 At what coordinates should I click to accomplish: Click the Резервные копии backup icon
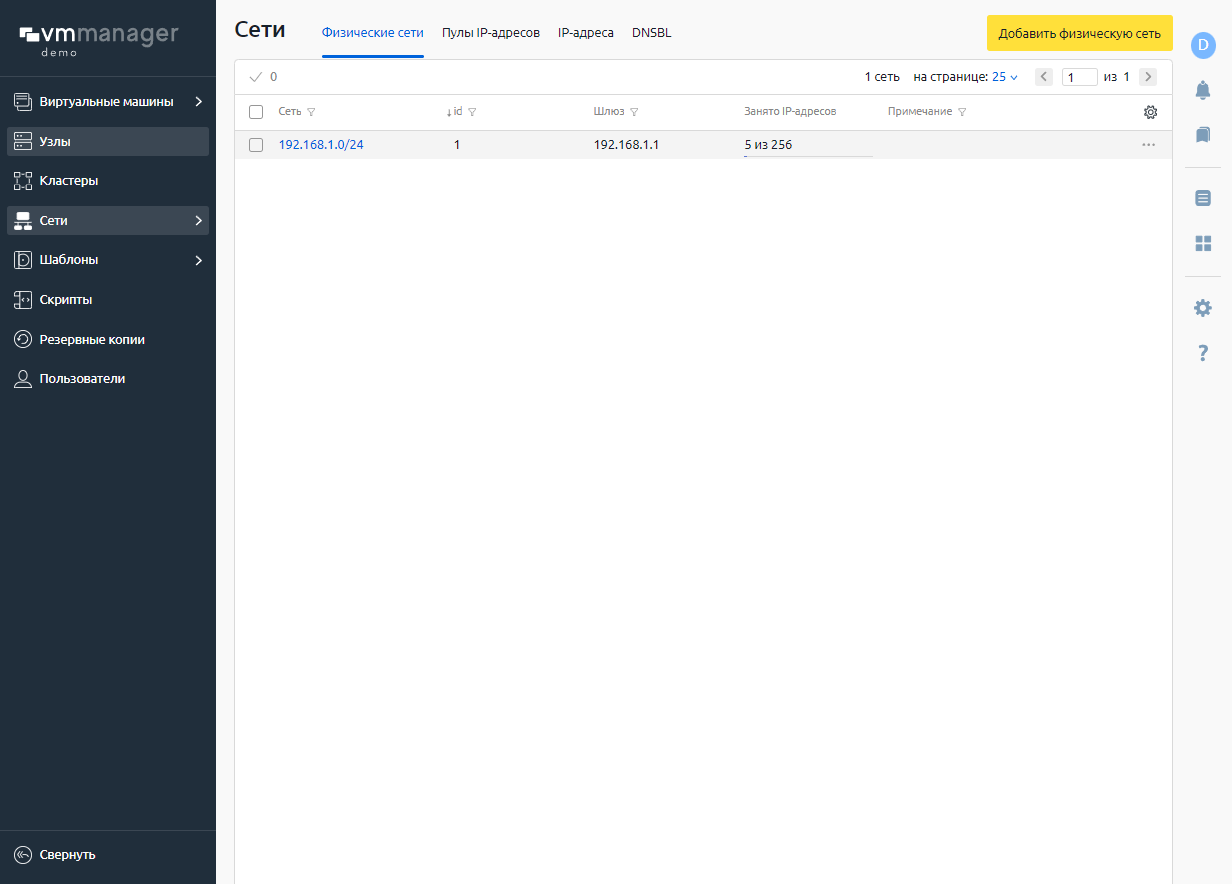coord(23,339)
